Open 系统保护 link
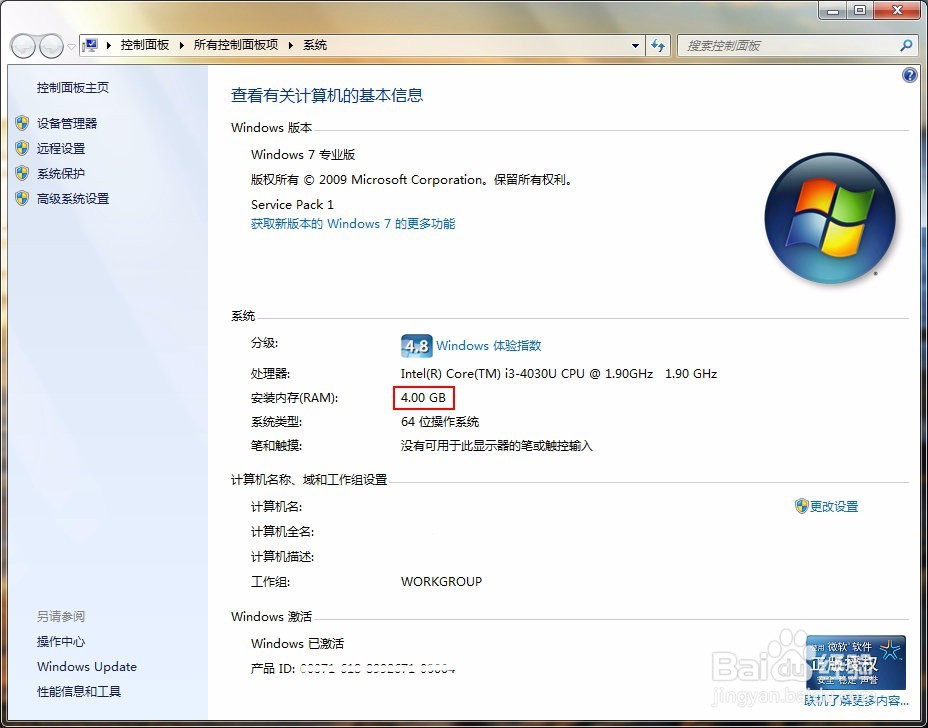The image size is (928, 728). (61, 173)
